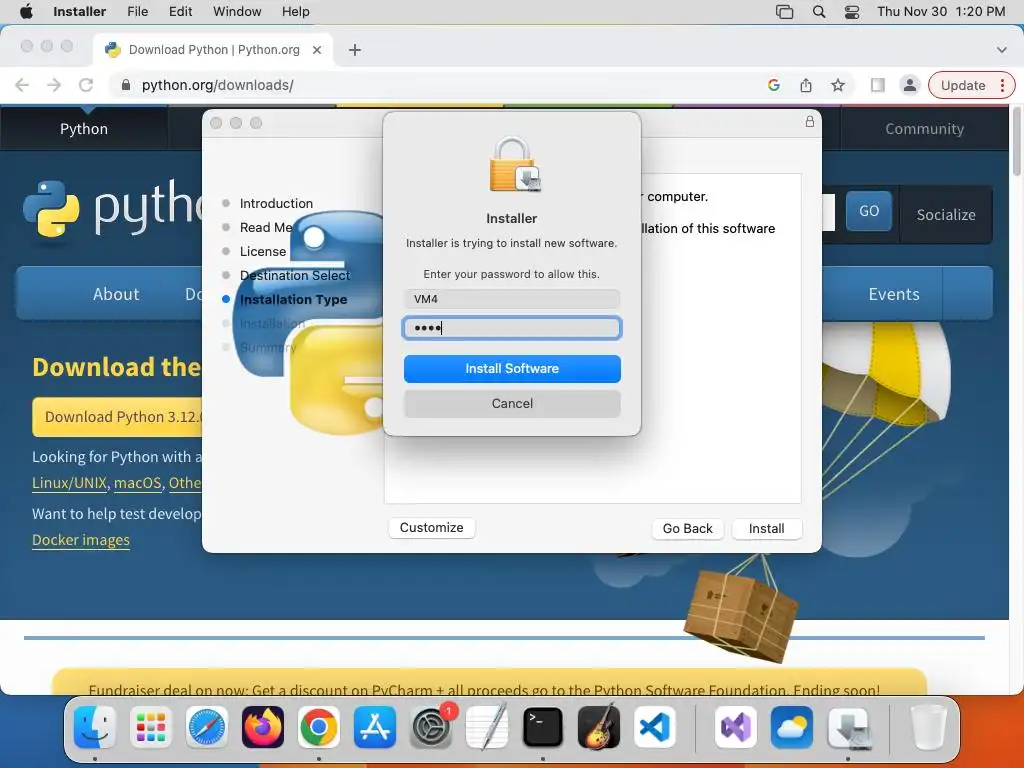Screen dimensions: 1024x768
Task: Click Go Back in the installer window
Action: (x=687, y=528)
